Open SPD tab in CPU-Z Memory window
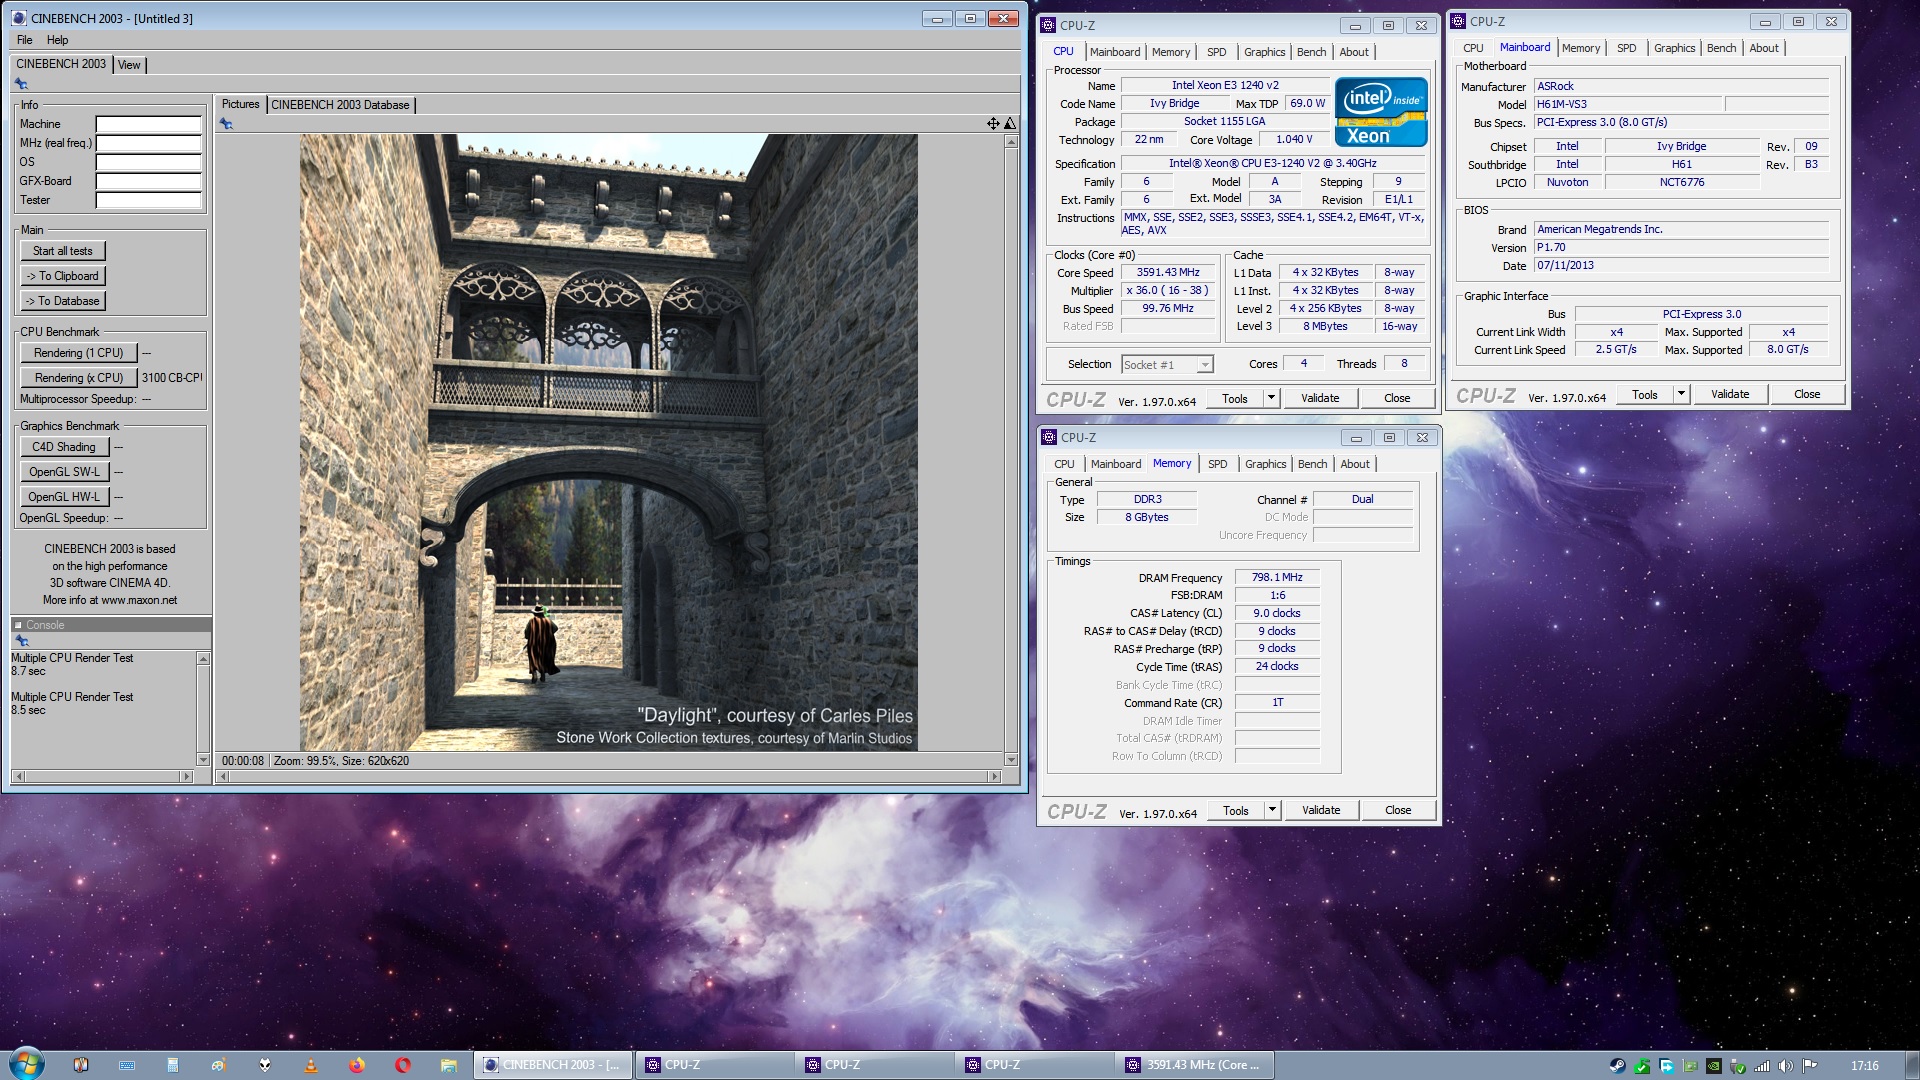This screenshot has width=1920, height=1080. [1217, 464]
